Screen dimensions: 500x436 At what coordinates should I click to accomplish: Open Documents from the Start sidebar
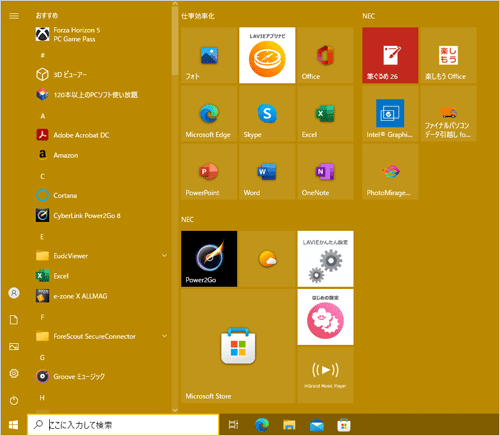tap(14, 320)
